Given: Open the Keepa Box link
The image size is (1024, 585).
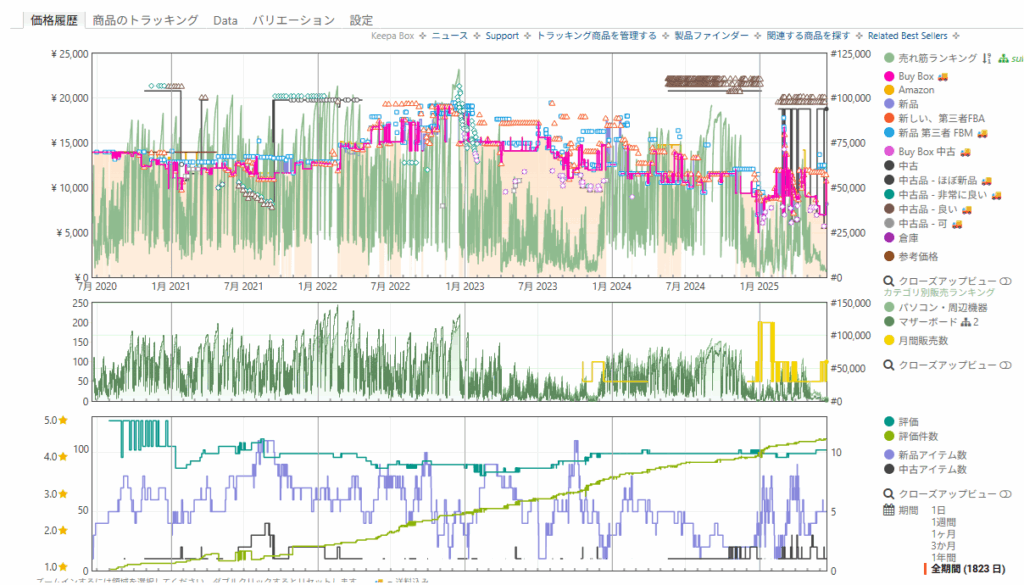Looking at the screenshot, I should pyautogui.click(x=392, y=36).
